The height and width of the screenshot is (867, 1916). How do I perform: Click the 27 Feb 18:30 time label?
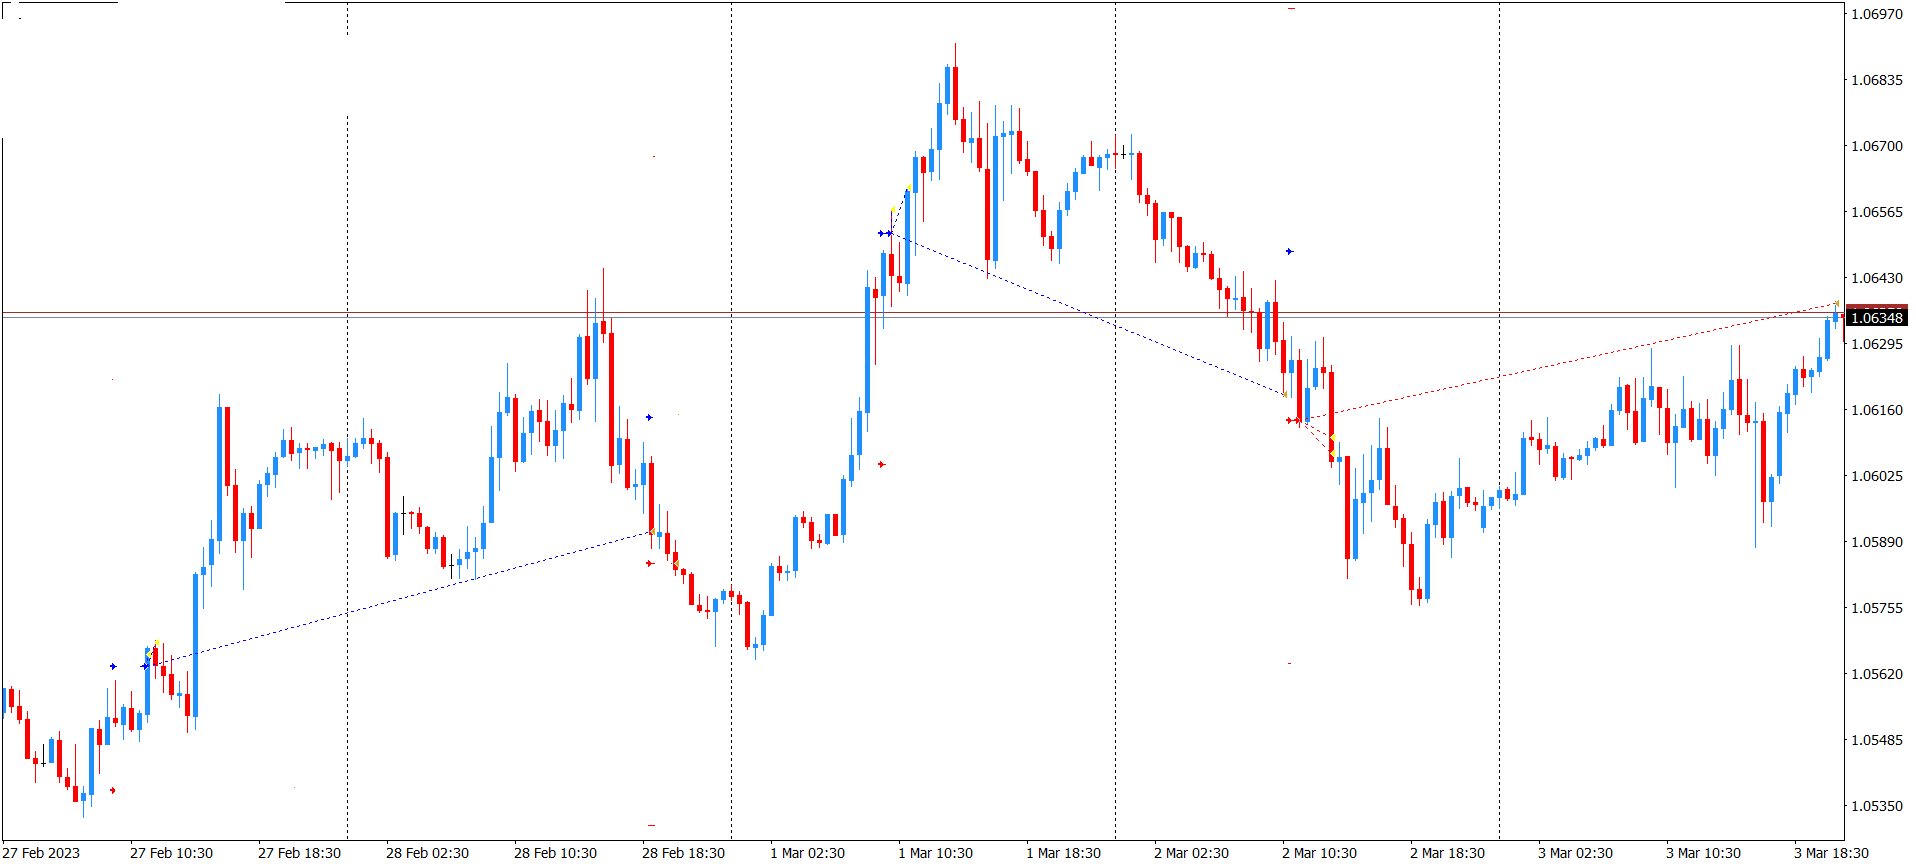(299, 853)
